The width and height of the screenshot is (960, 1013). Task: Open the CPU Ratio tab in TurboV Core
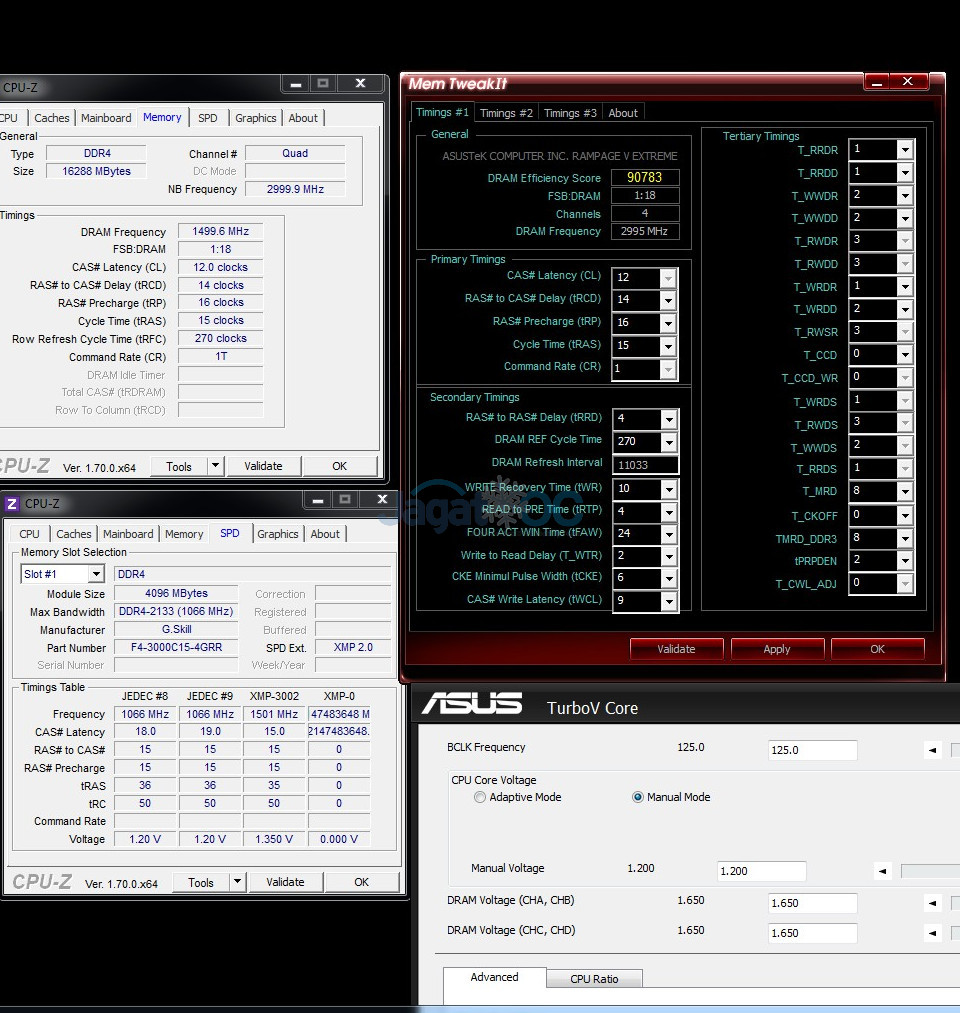pyautogui.click(x=594, y=979)
